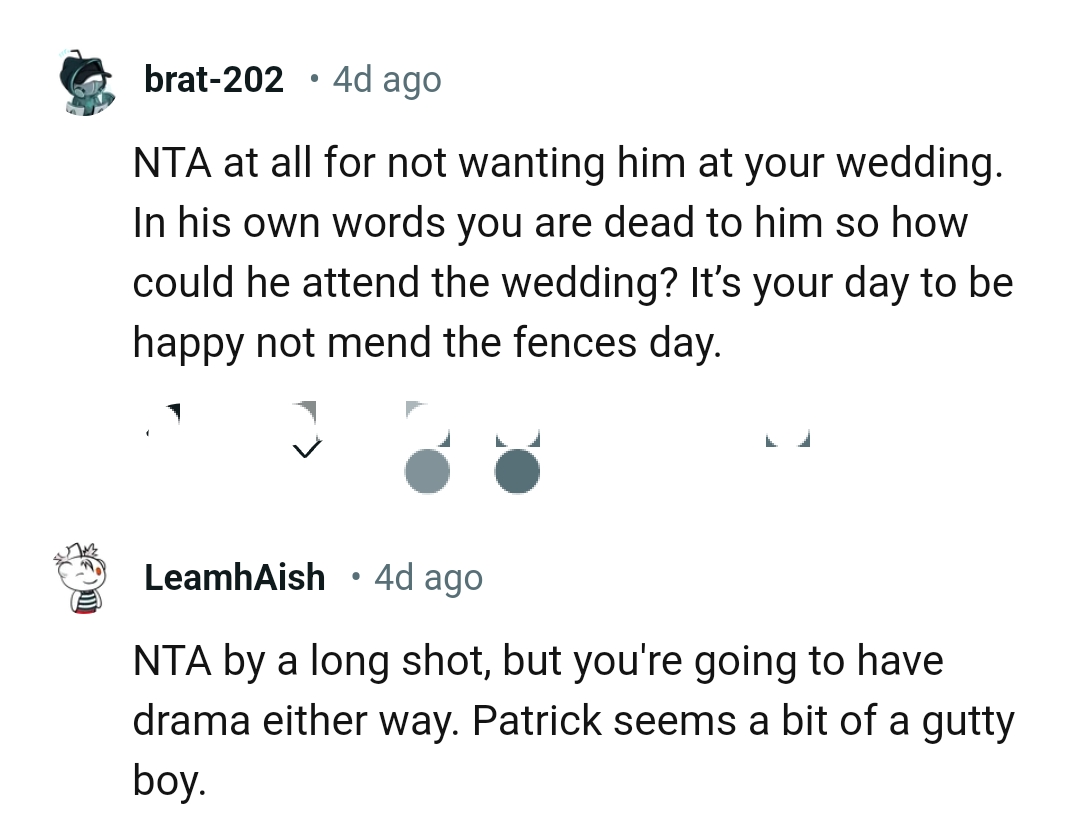Viewport: 1080px width, 838px height.
Task: Click the gray corner icon above light circle
Action: coord(415,409)
